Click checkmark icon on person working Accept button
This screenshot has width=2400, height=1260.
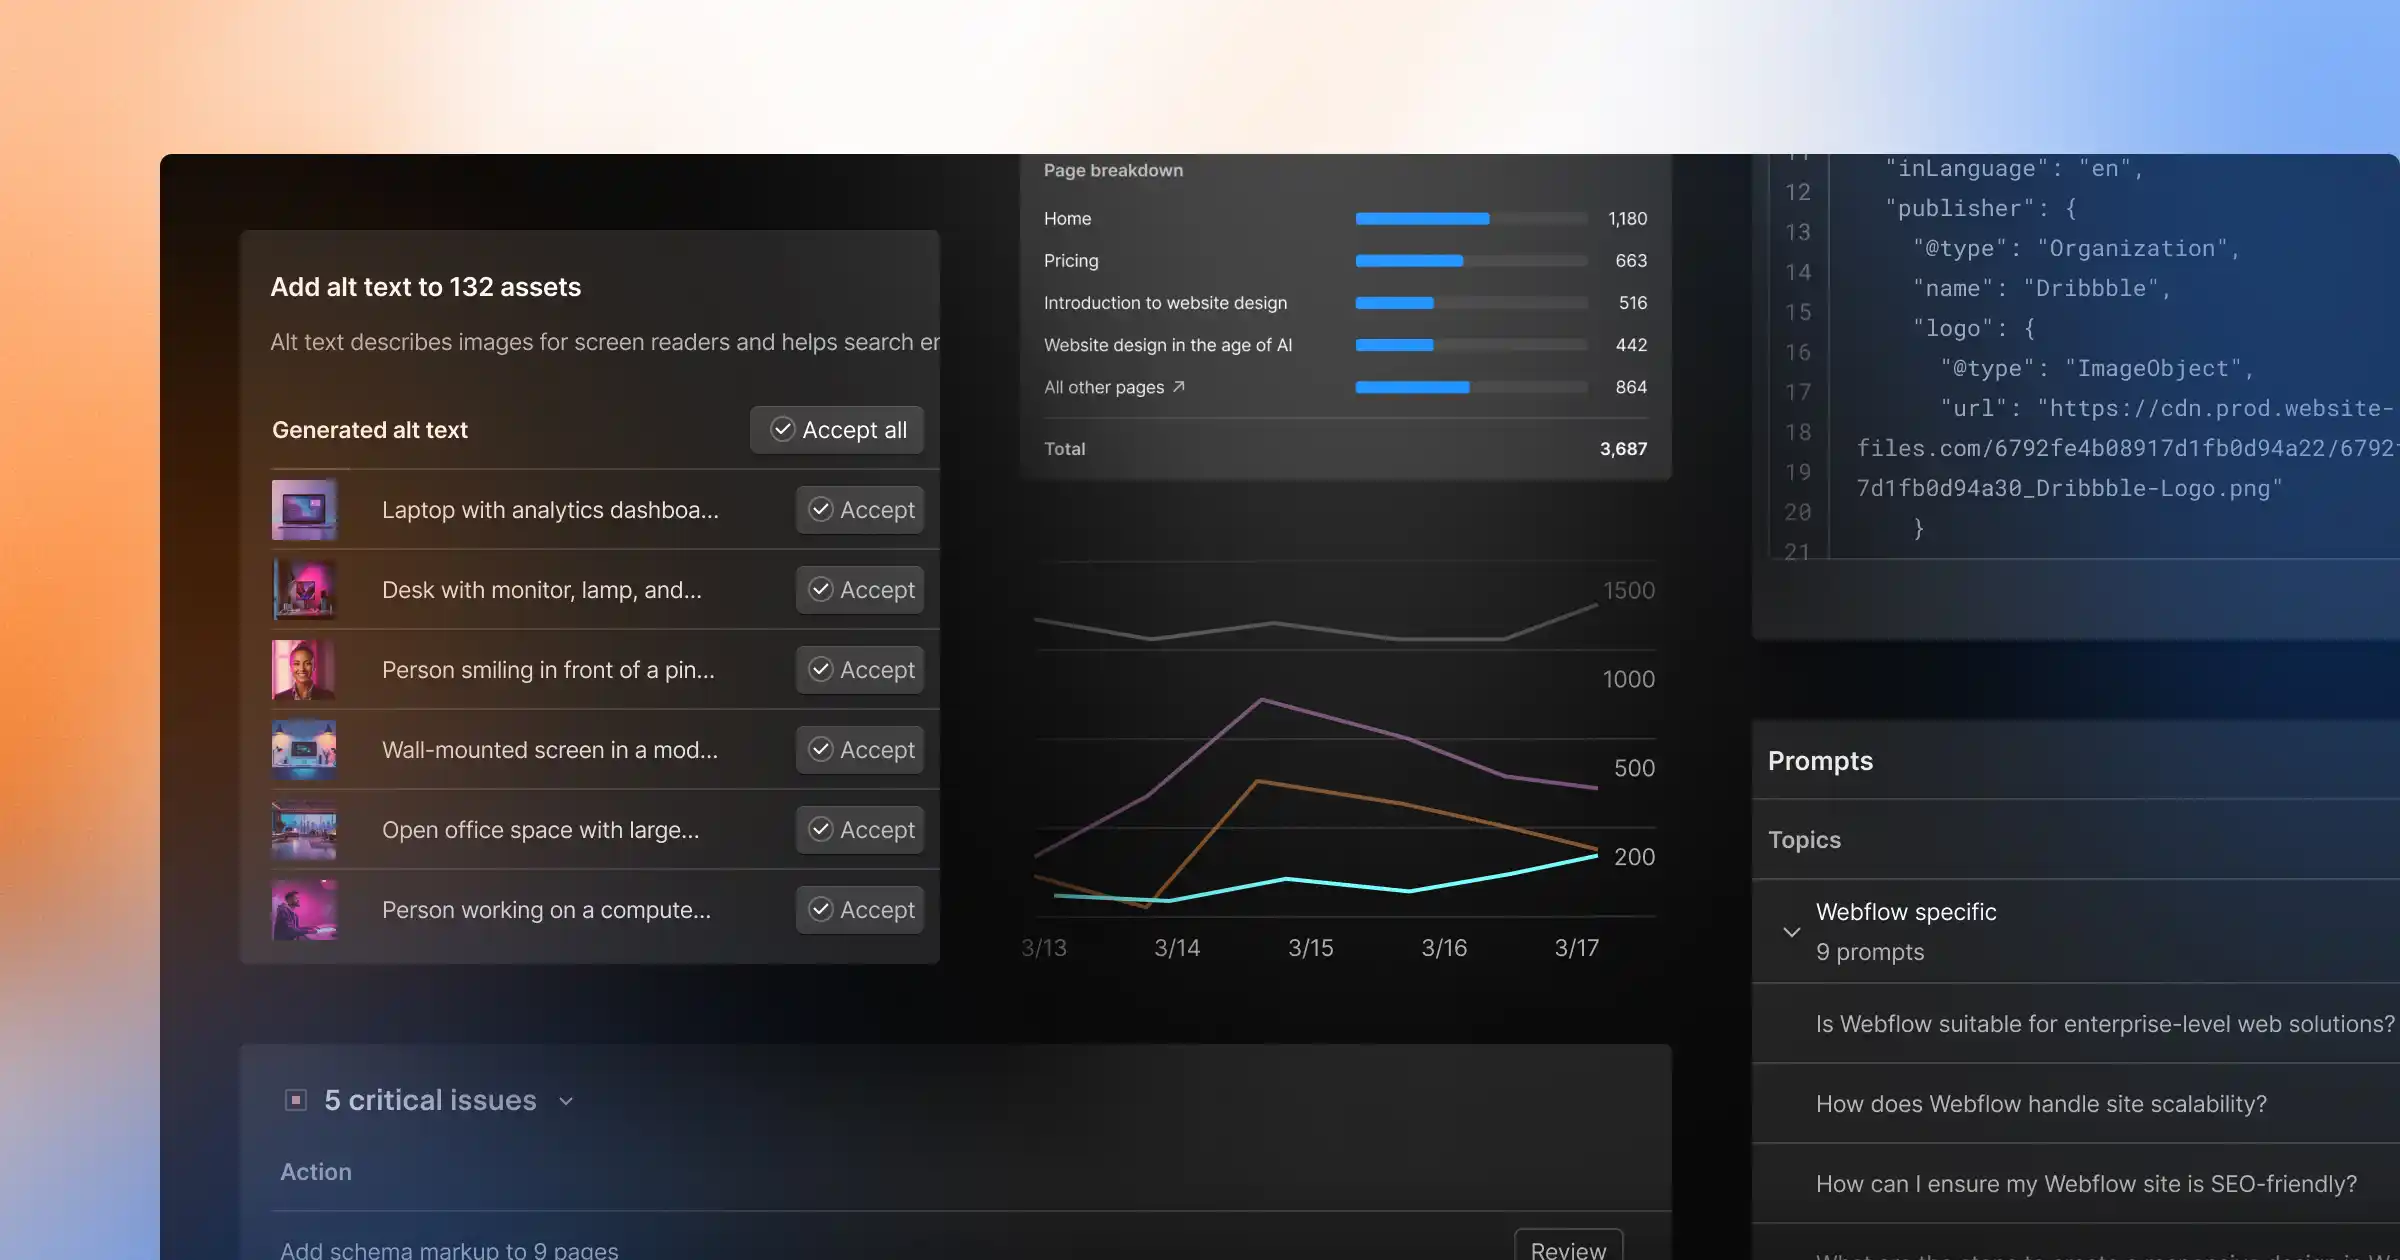[x=822, y=909]
